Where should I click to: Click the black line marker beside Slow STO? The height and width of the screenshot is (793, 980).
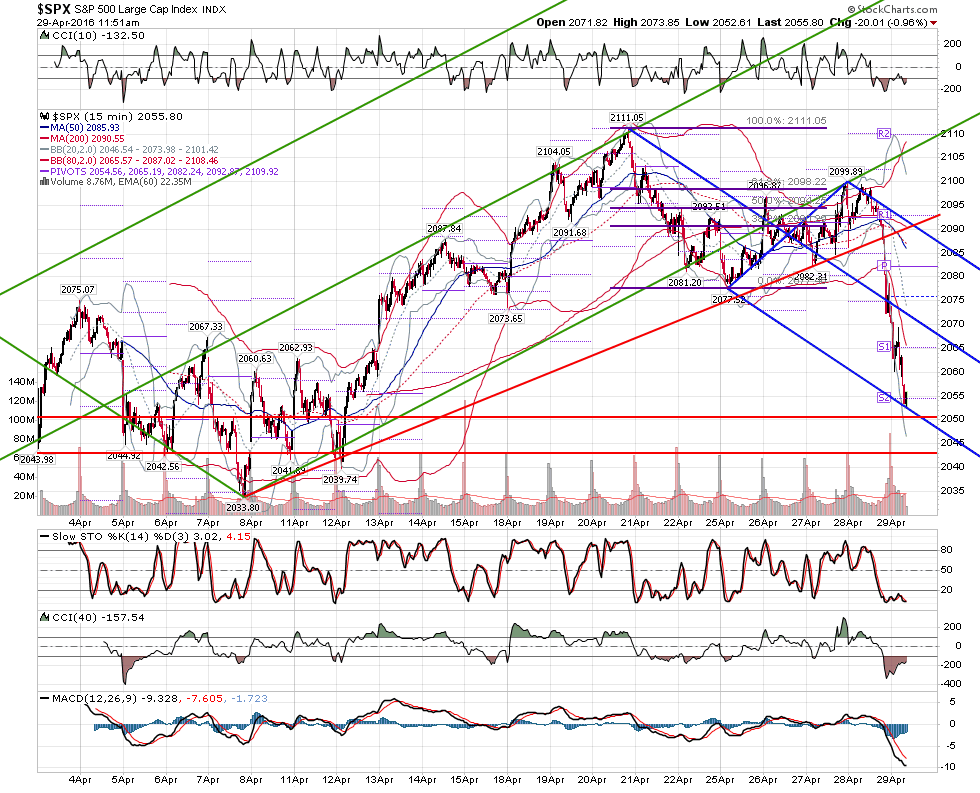(x=44, y=537)
